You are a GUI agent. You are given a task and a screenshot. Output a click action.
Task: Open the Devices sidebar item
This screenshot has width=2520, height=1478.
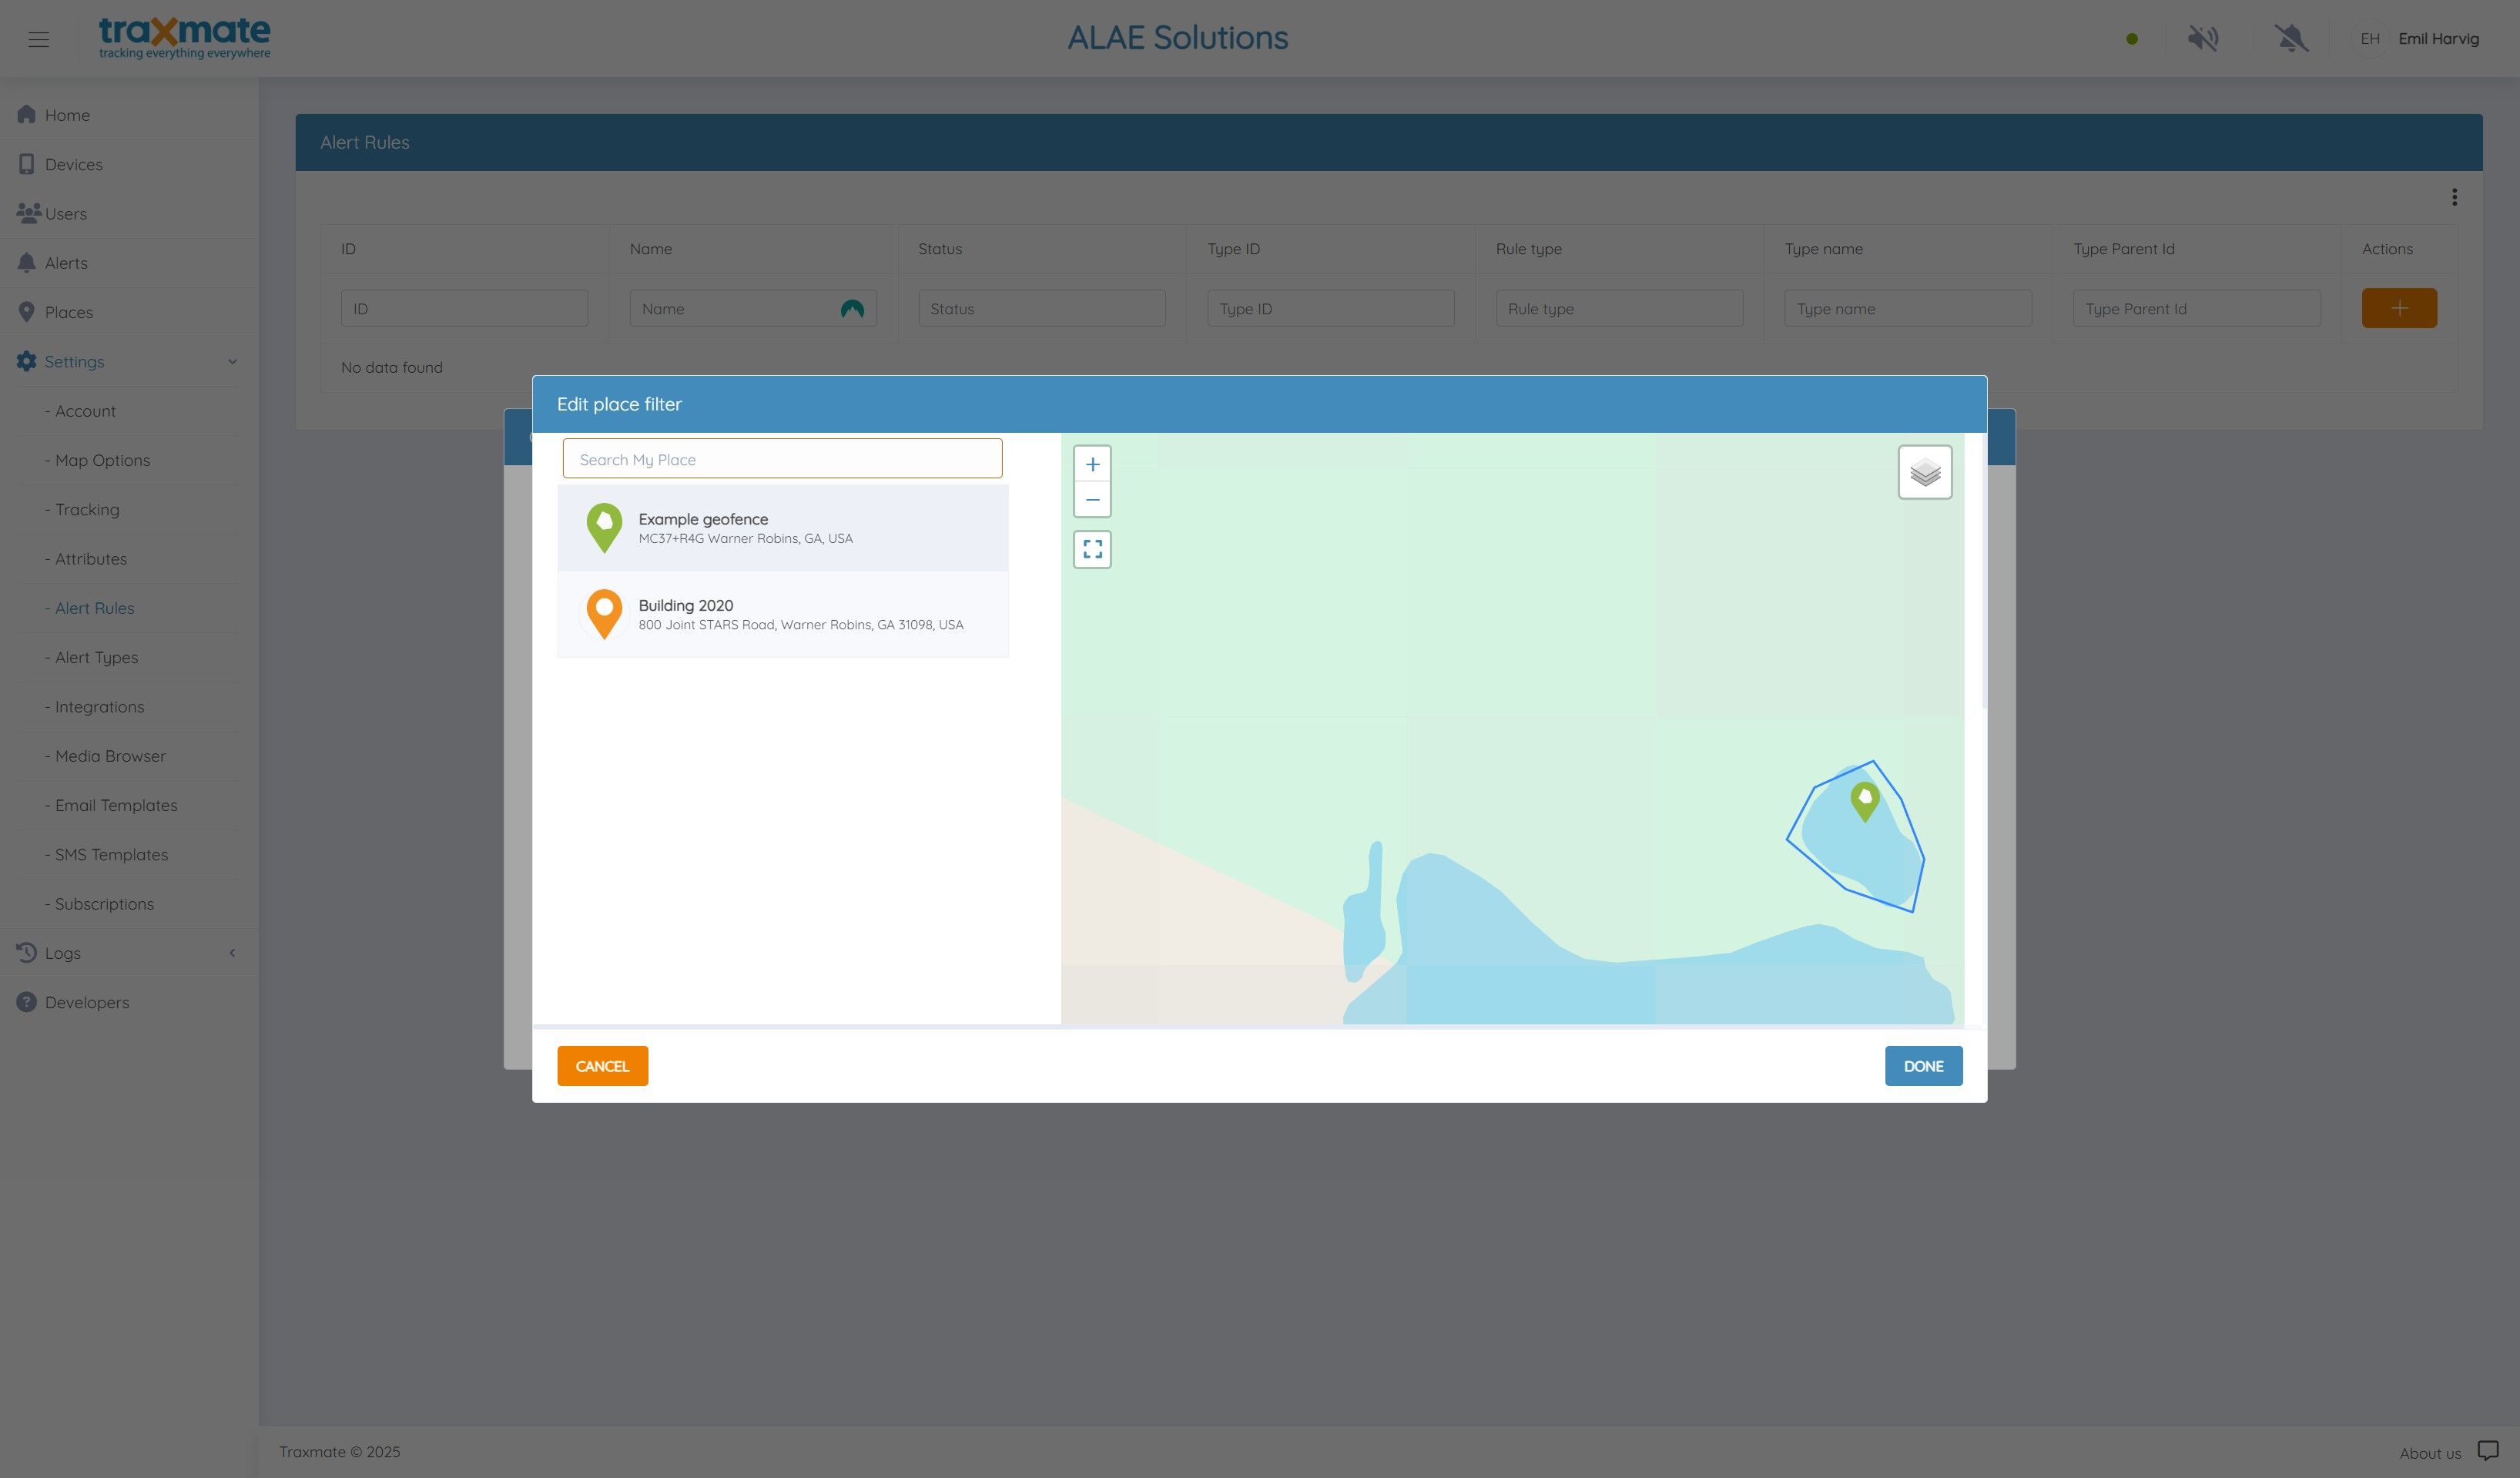(73, 164)
